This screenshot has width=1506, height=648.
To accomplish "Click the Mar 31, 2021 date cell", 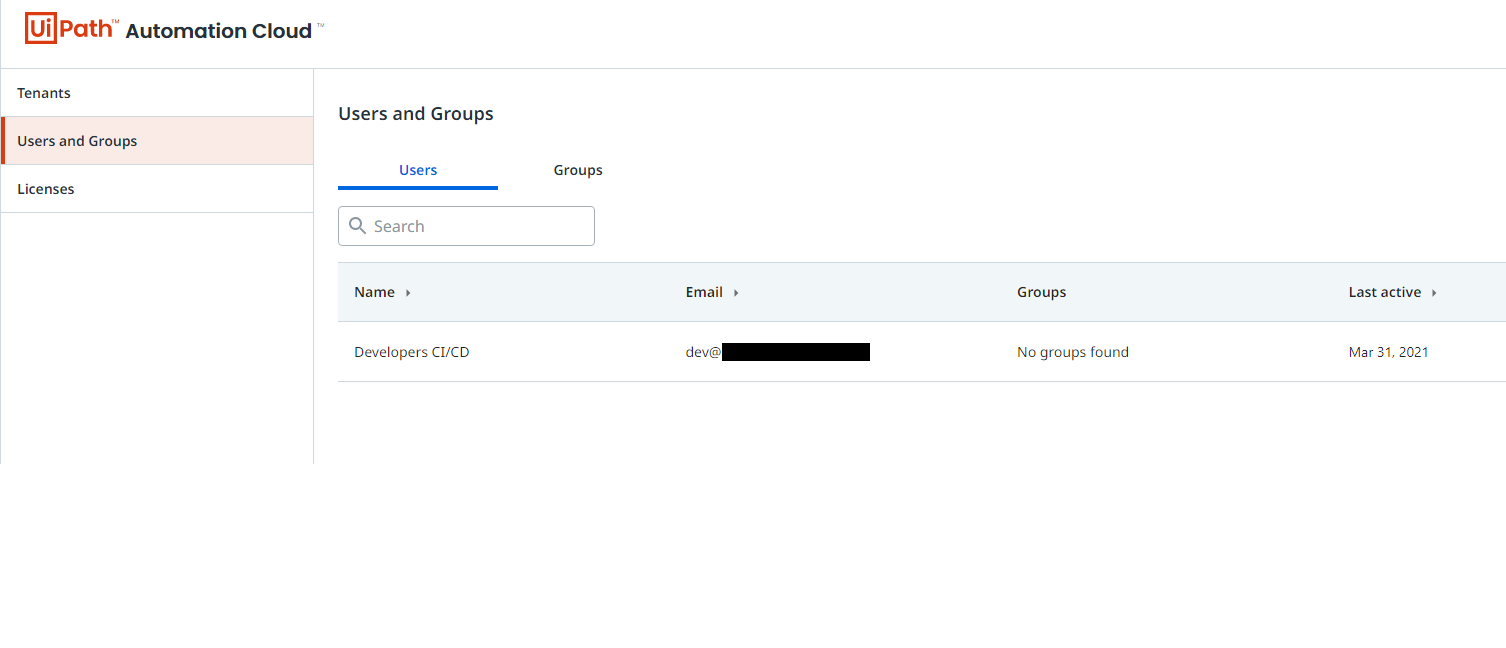I will pos(1388,352).
